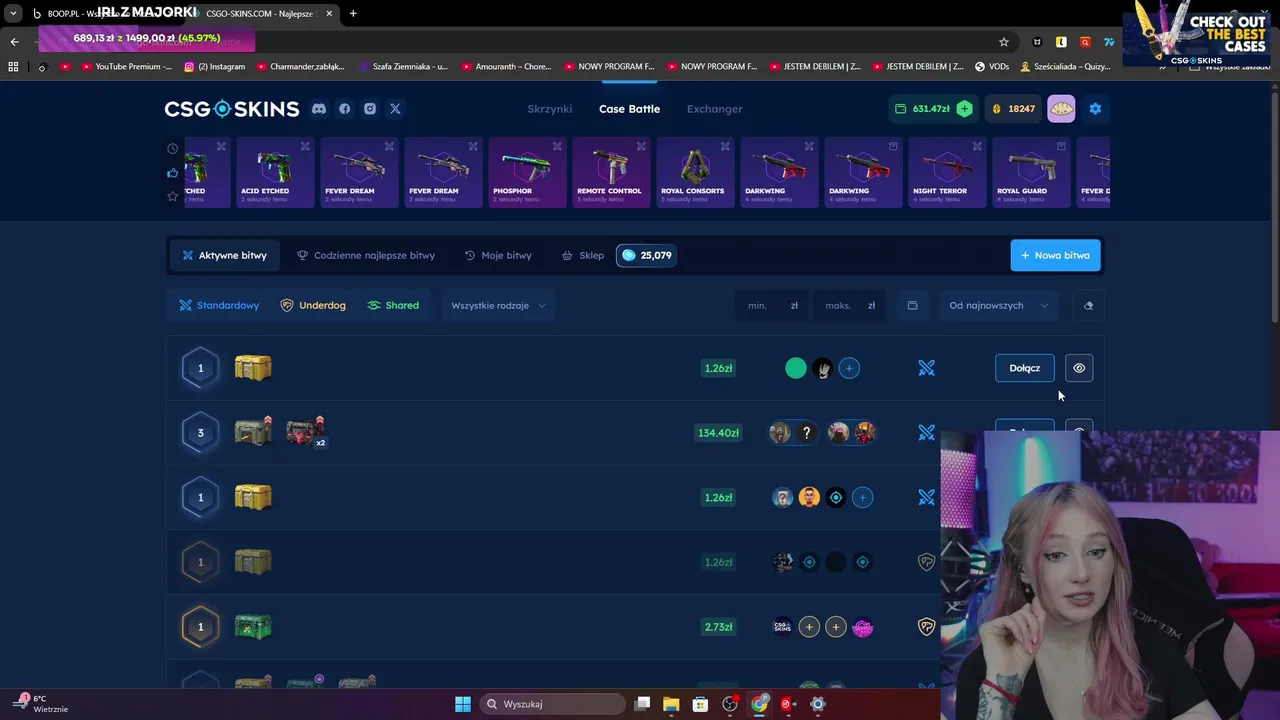Viewport: 1280px width, 720px height.
Task: Click the pink avatar in 2.73zł battle
Action: pyautogui.click(x=863, y=627)
